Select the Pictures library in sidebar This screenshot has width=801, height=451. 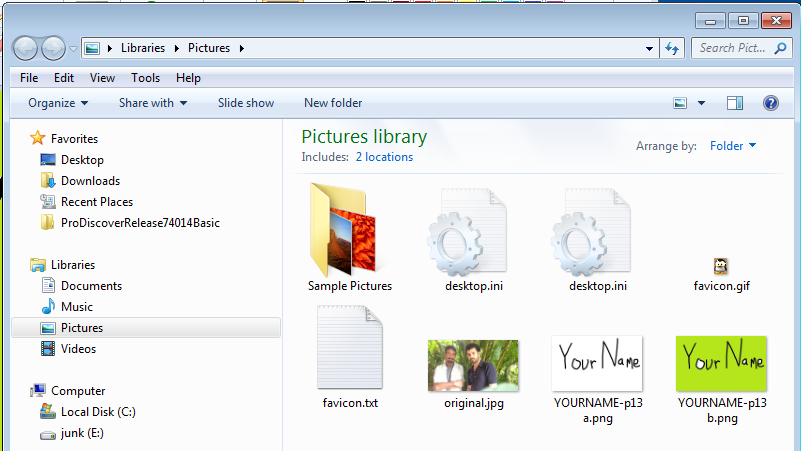click(x=146, y=327)
